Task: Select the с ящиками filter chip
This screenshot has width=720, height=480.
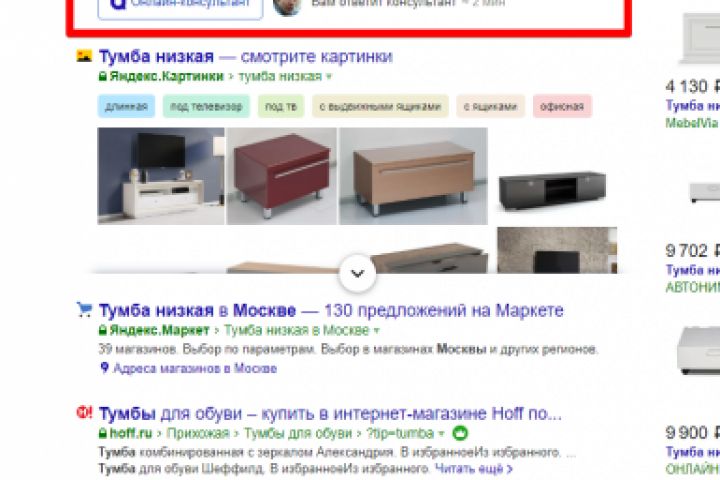Action: [490, 107]
